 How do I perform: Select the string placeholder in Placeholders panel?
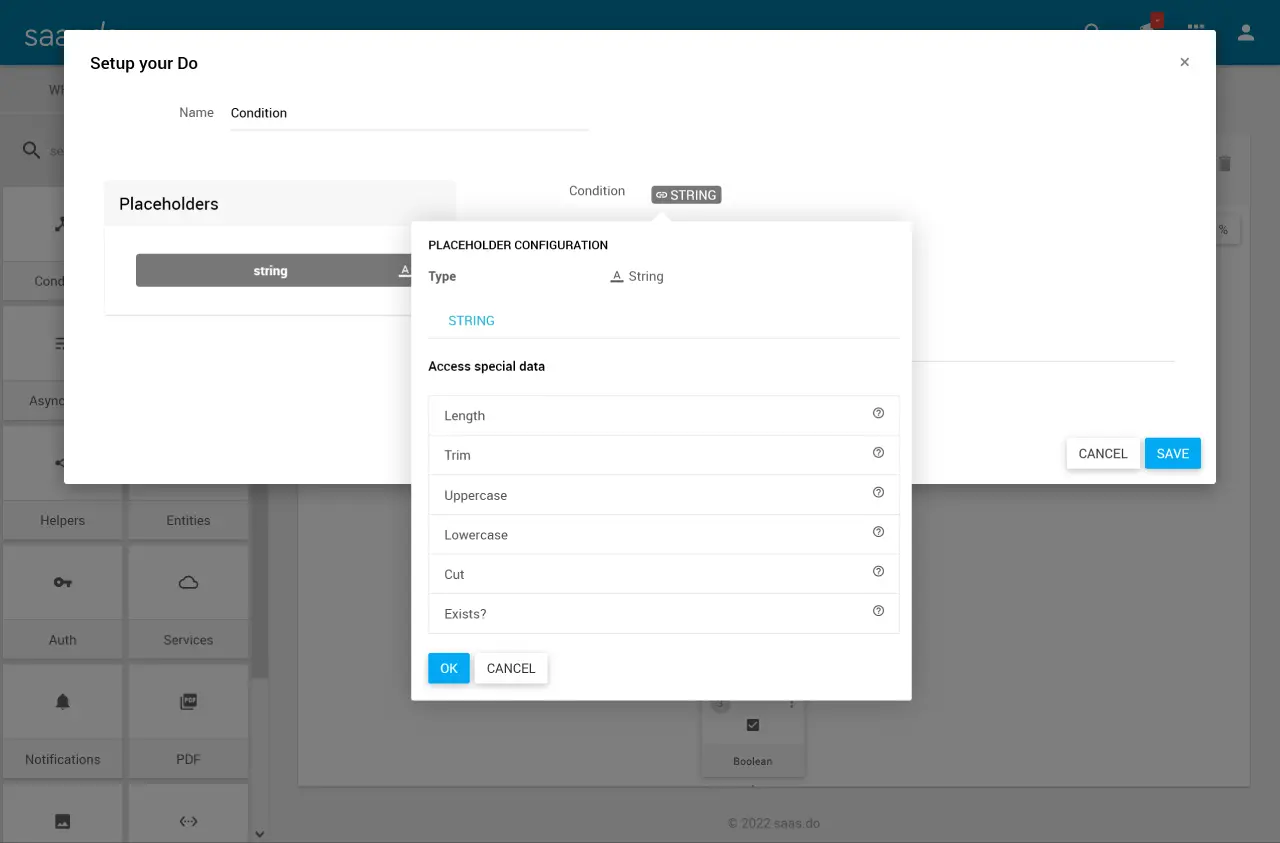271,271
